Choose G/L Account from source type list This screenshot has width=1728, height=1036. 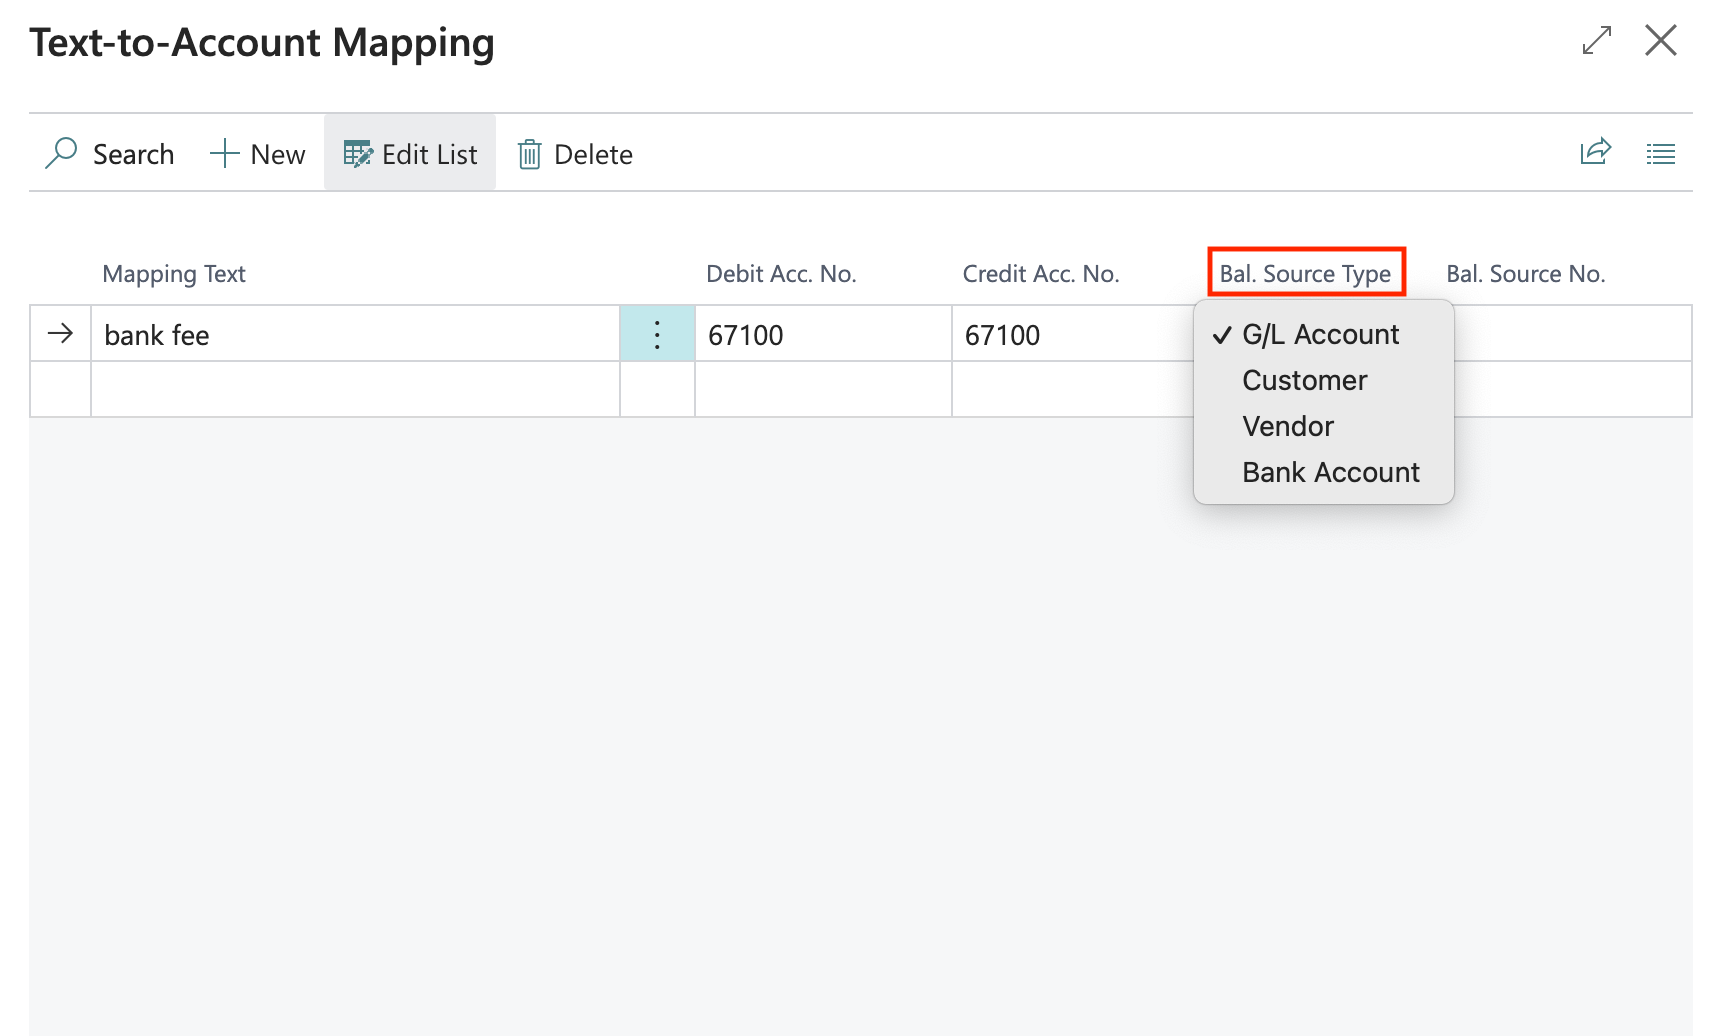(x=1321, y=334)
